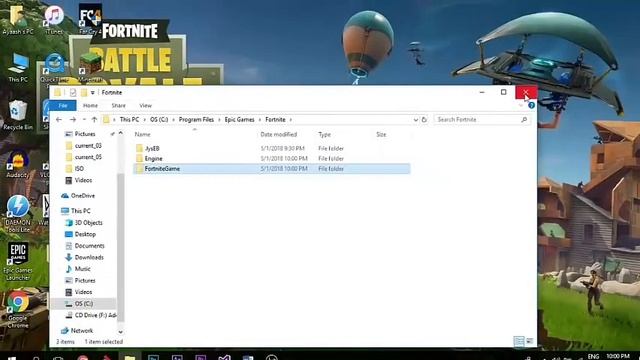Viewport: 640px width, 360px height.
Task: Navigate to This PC in breadcrumb
Action: [129, 120]
